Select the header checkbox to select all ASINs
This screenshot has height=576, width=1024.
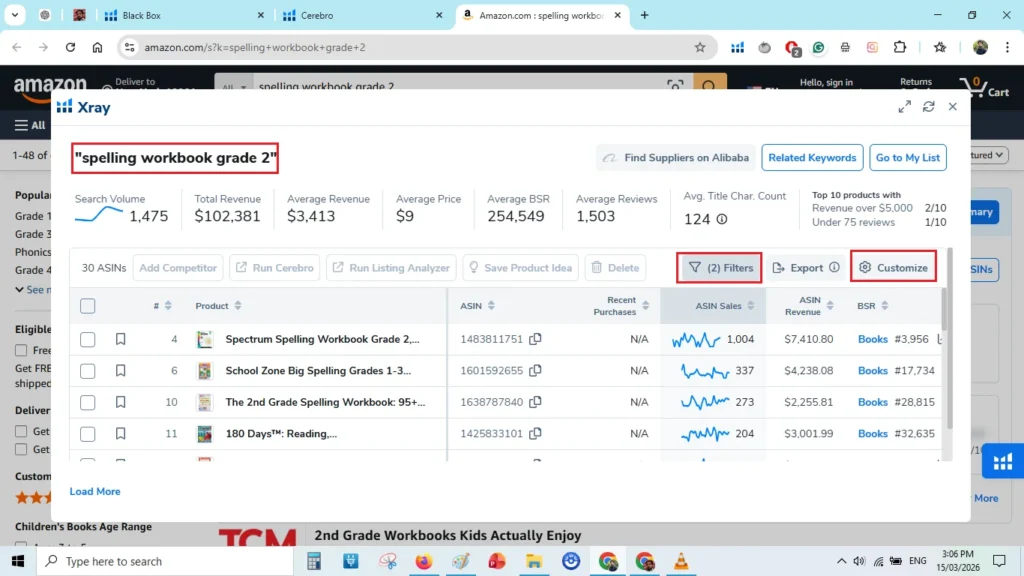[87, 306]
